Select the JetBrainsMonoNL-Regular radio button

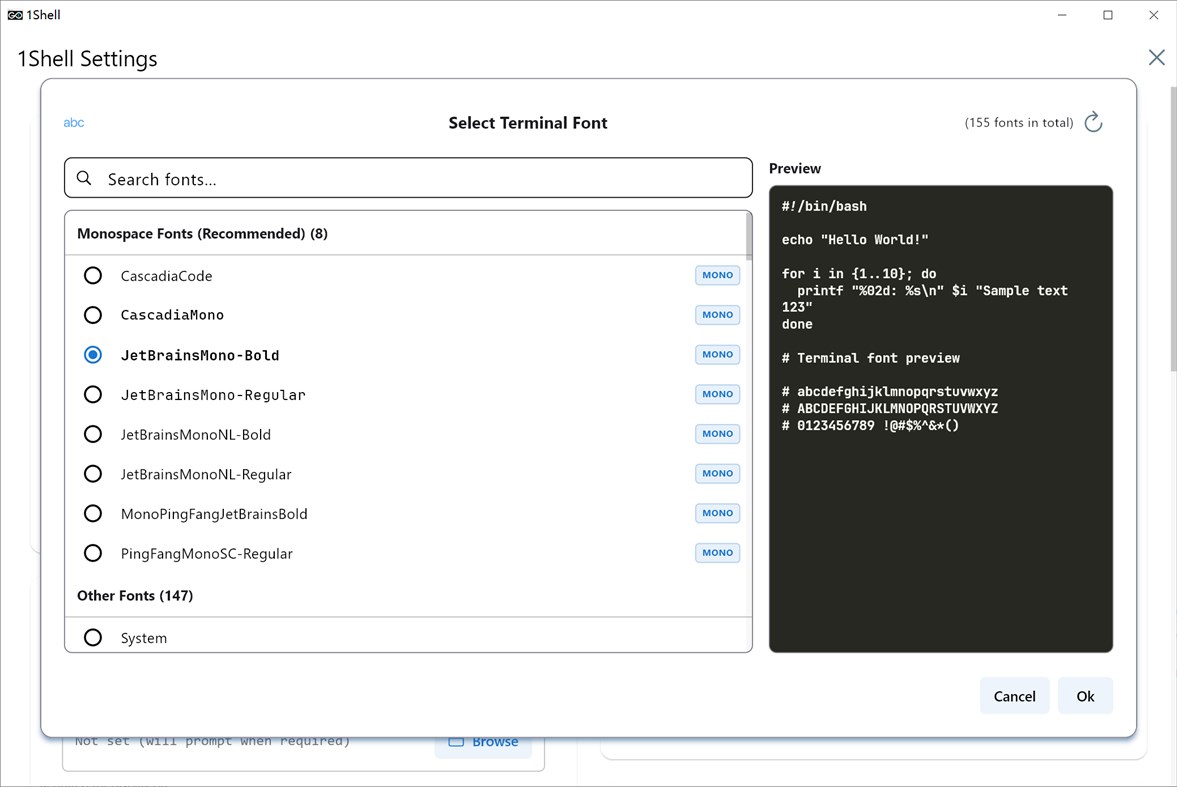pos(93,474)
